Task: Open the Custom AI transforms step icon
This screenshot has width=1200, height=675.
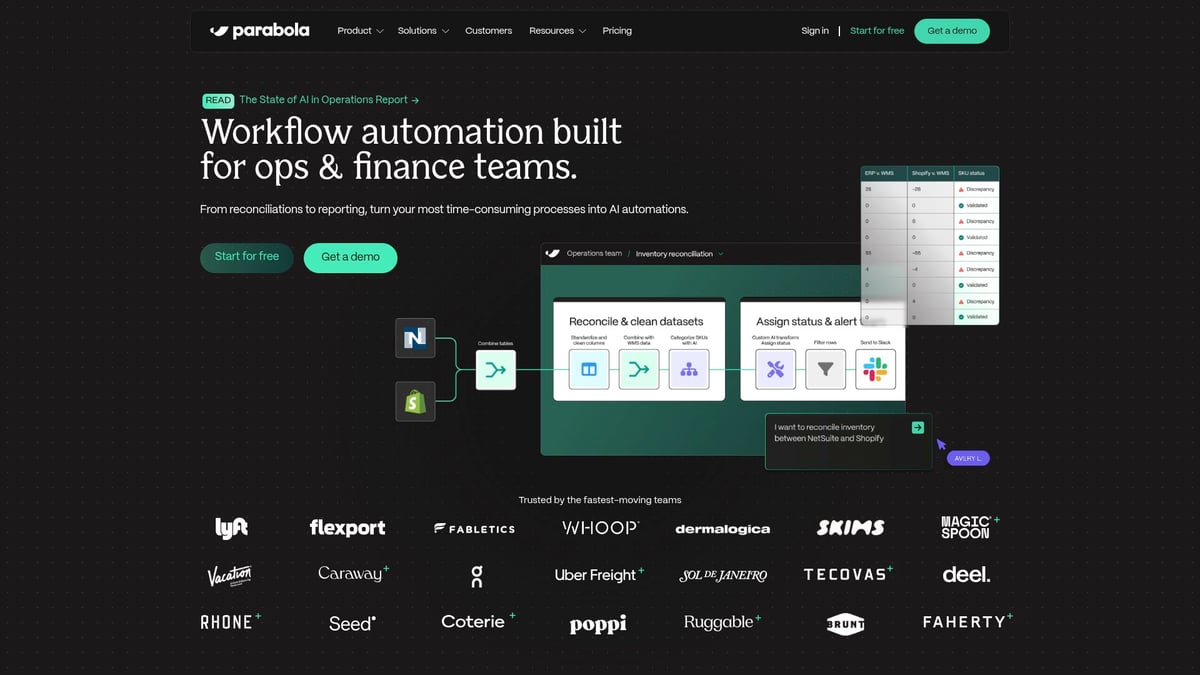Action: pos(775,369)
